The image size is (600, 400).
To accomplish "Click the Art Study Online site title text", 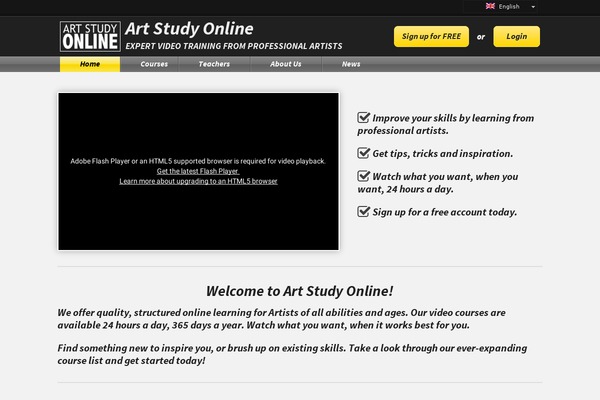I will [x=189, y=29].
